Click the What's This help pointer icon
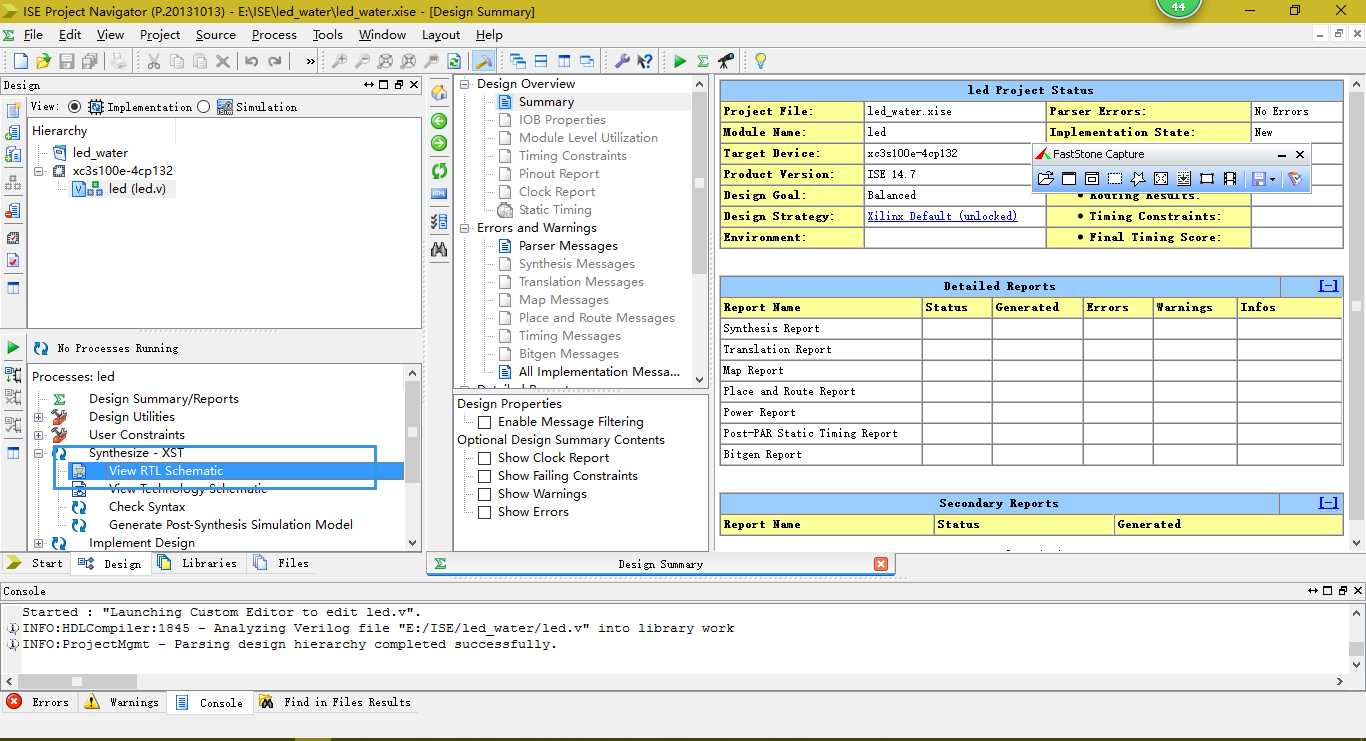This screenshot has height=741, width=1366. (x=645, y=62)
